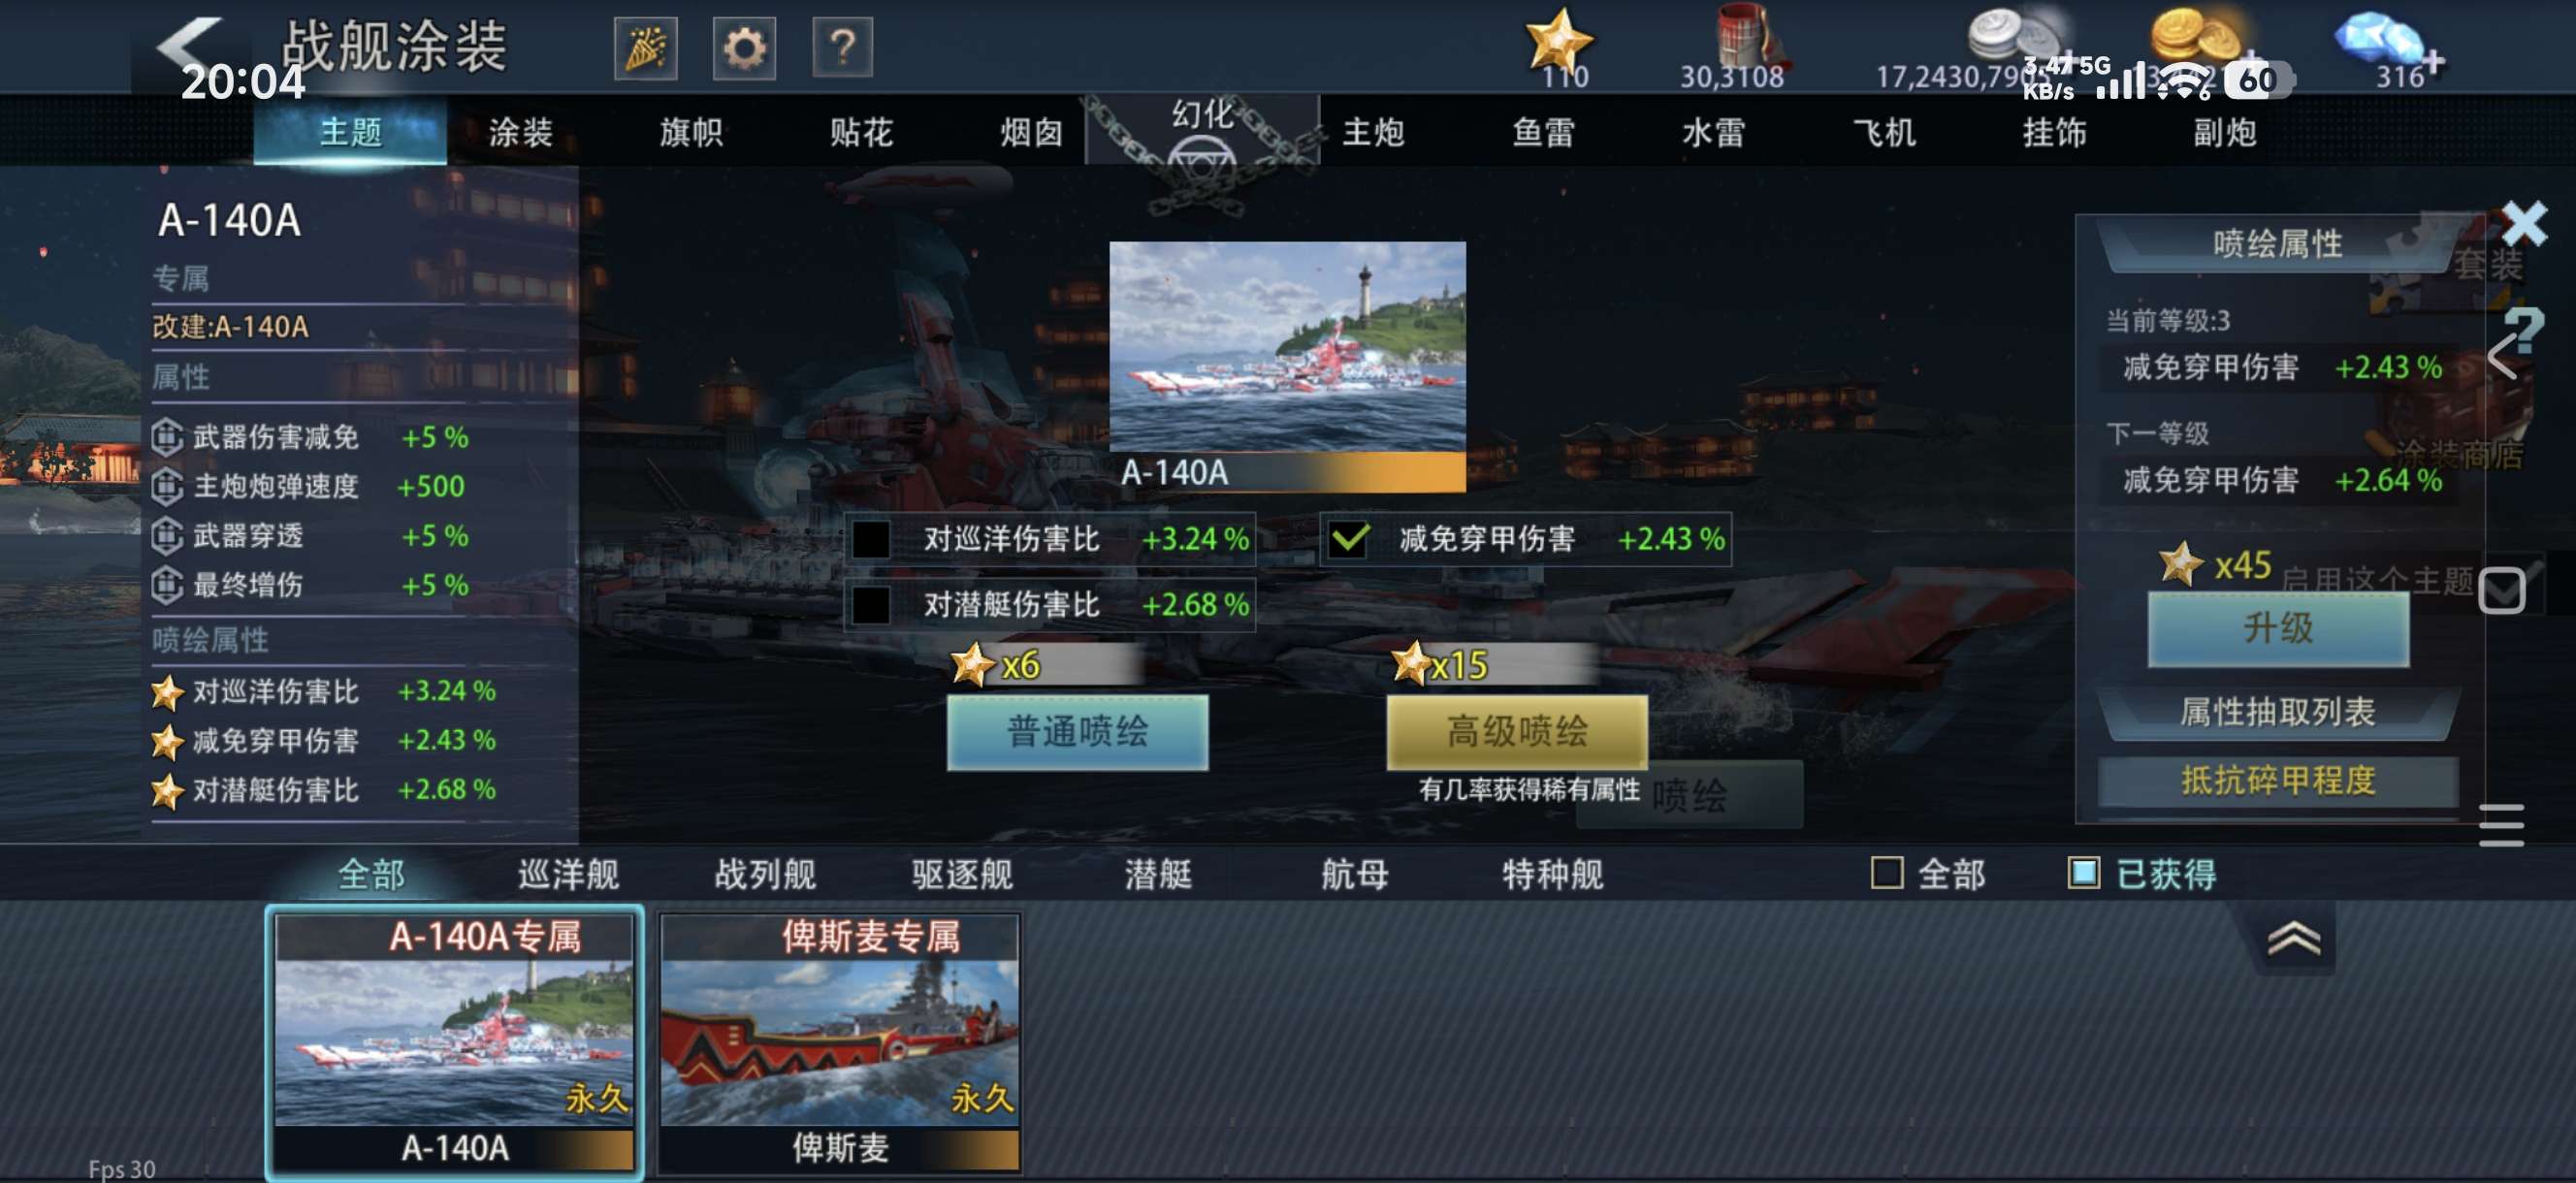Close the 喷绘属性 panel with X
Image resolution: width=2576 pixels, height=1183 pixels.
[2525, 222]
